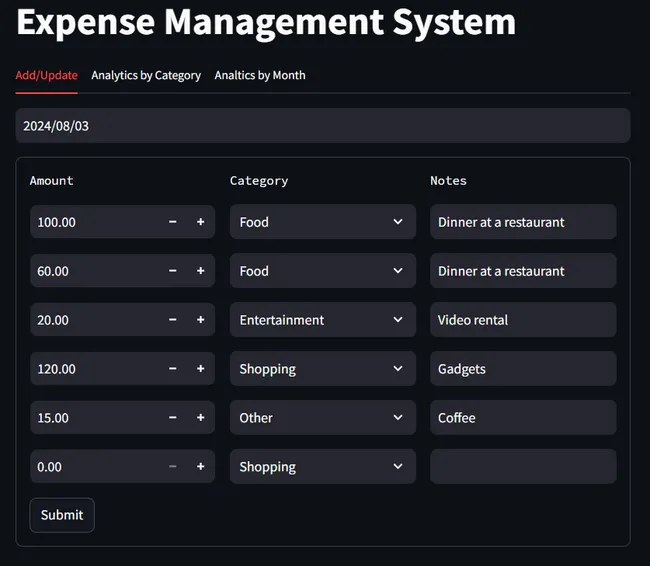Switch to the Add/Update tab

tap(46, 75)
